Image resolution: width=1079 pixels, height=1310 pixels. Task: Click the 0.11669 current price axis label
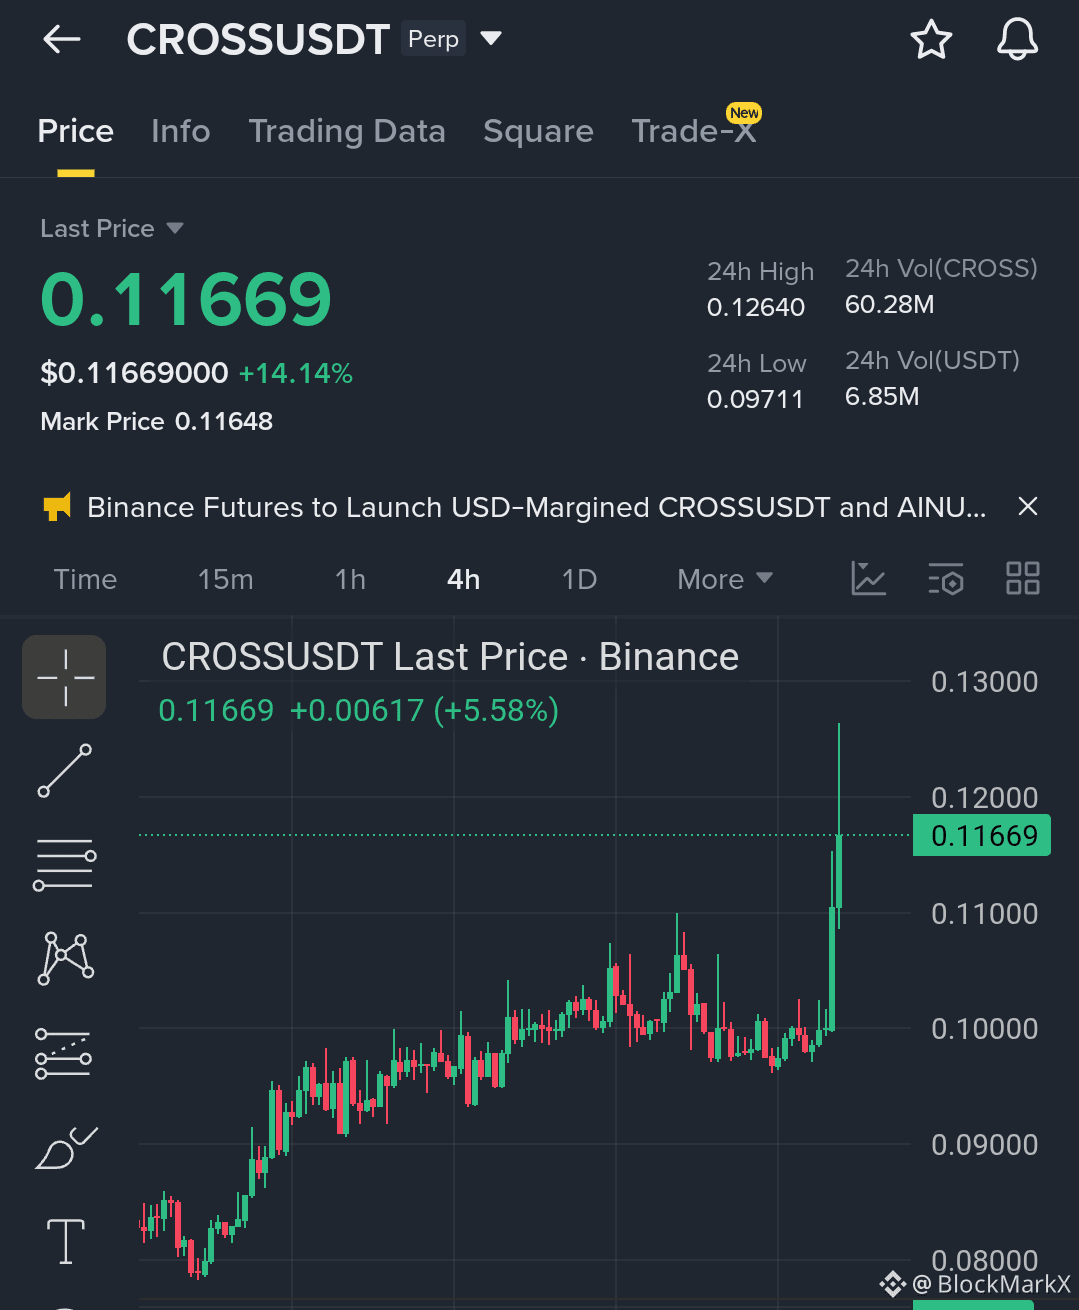pyautogui.click(x=982, y=836)
